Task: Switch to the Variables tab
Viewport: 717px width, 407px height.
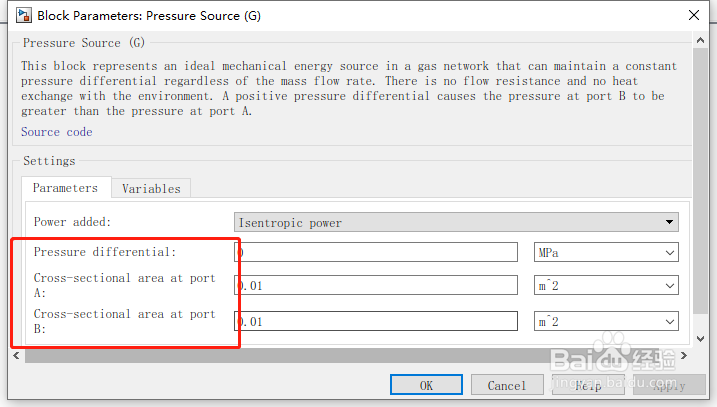Action: [x=151, y=189]
